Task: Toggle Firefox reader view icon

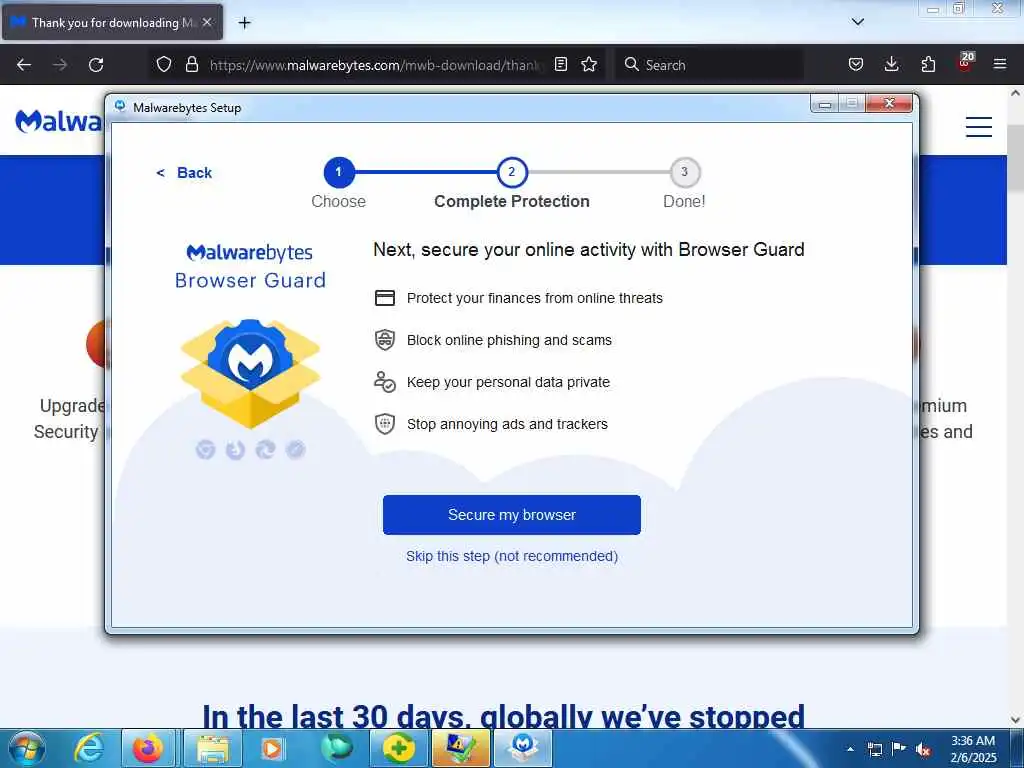Action: 560,65
